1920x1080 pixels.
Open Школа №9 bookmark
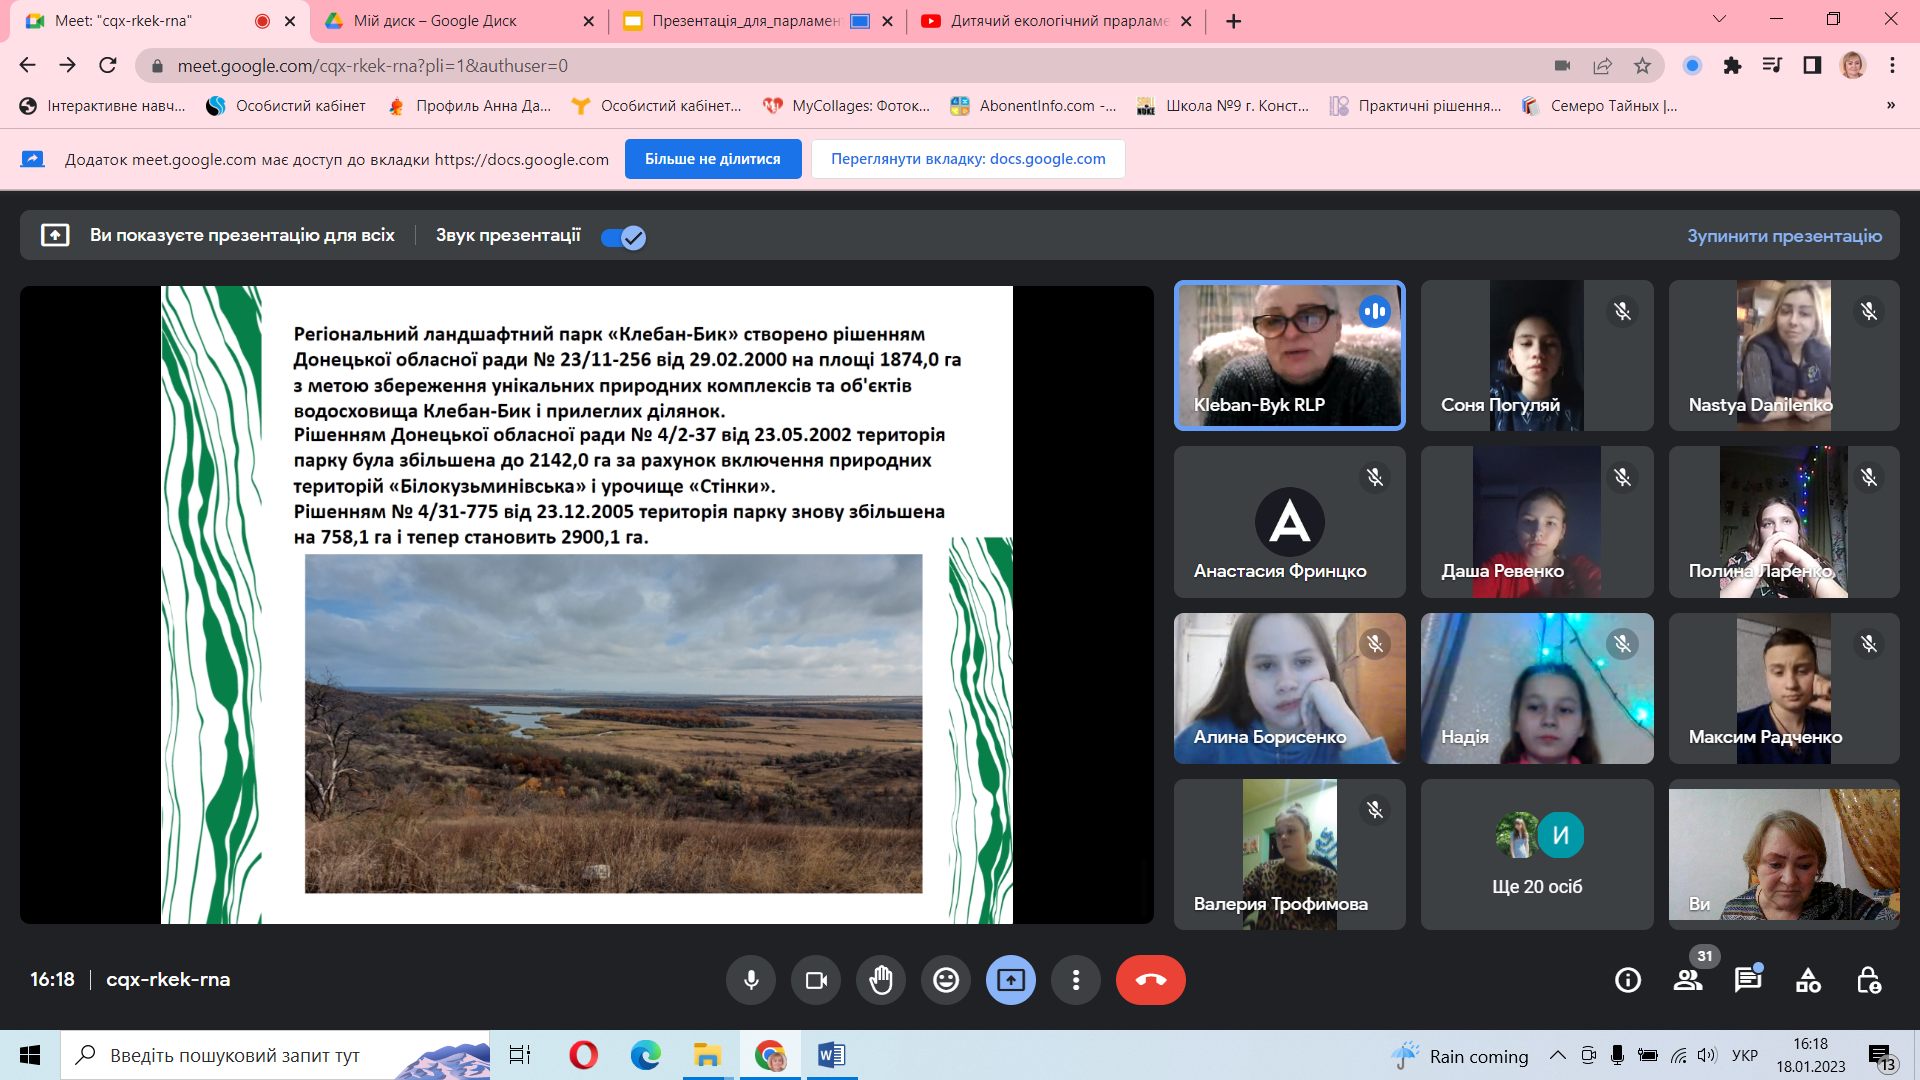click(x=1222, y=106)
